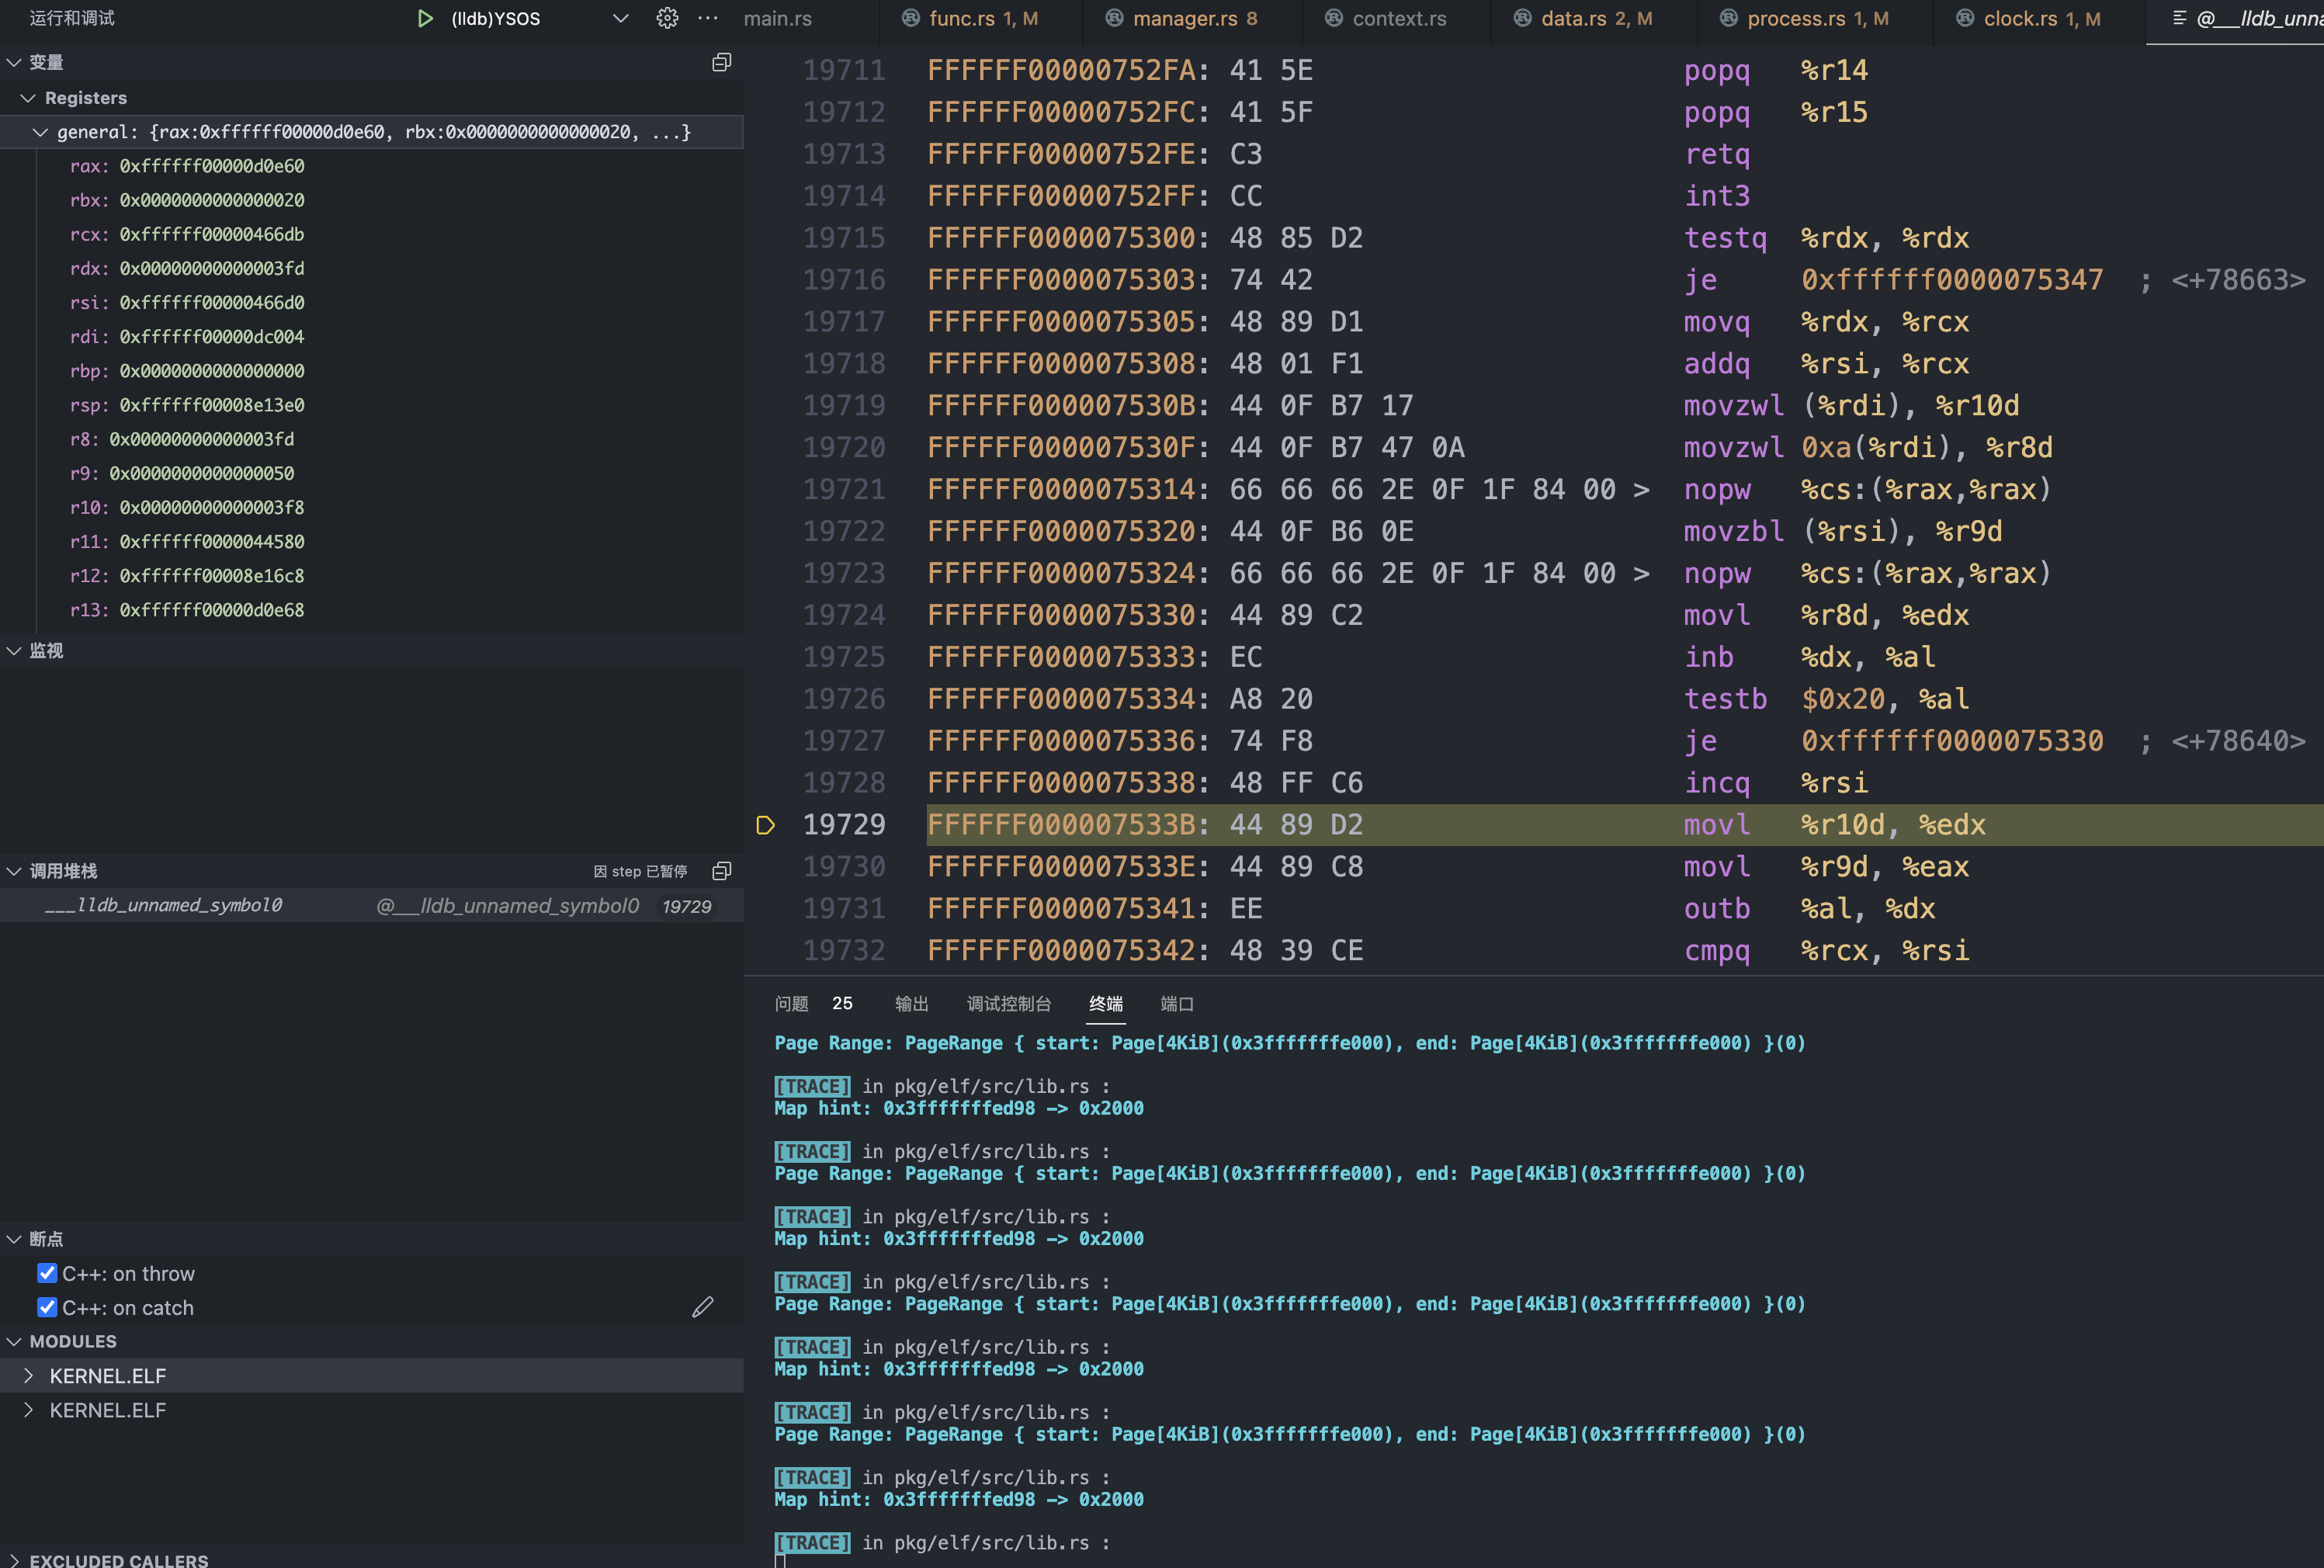2324x1568 pixels.
Task: Click the problems count badge 25
Action: 842,1003
